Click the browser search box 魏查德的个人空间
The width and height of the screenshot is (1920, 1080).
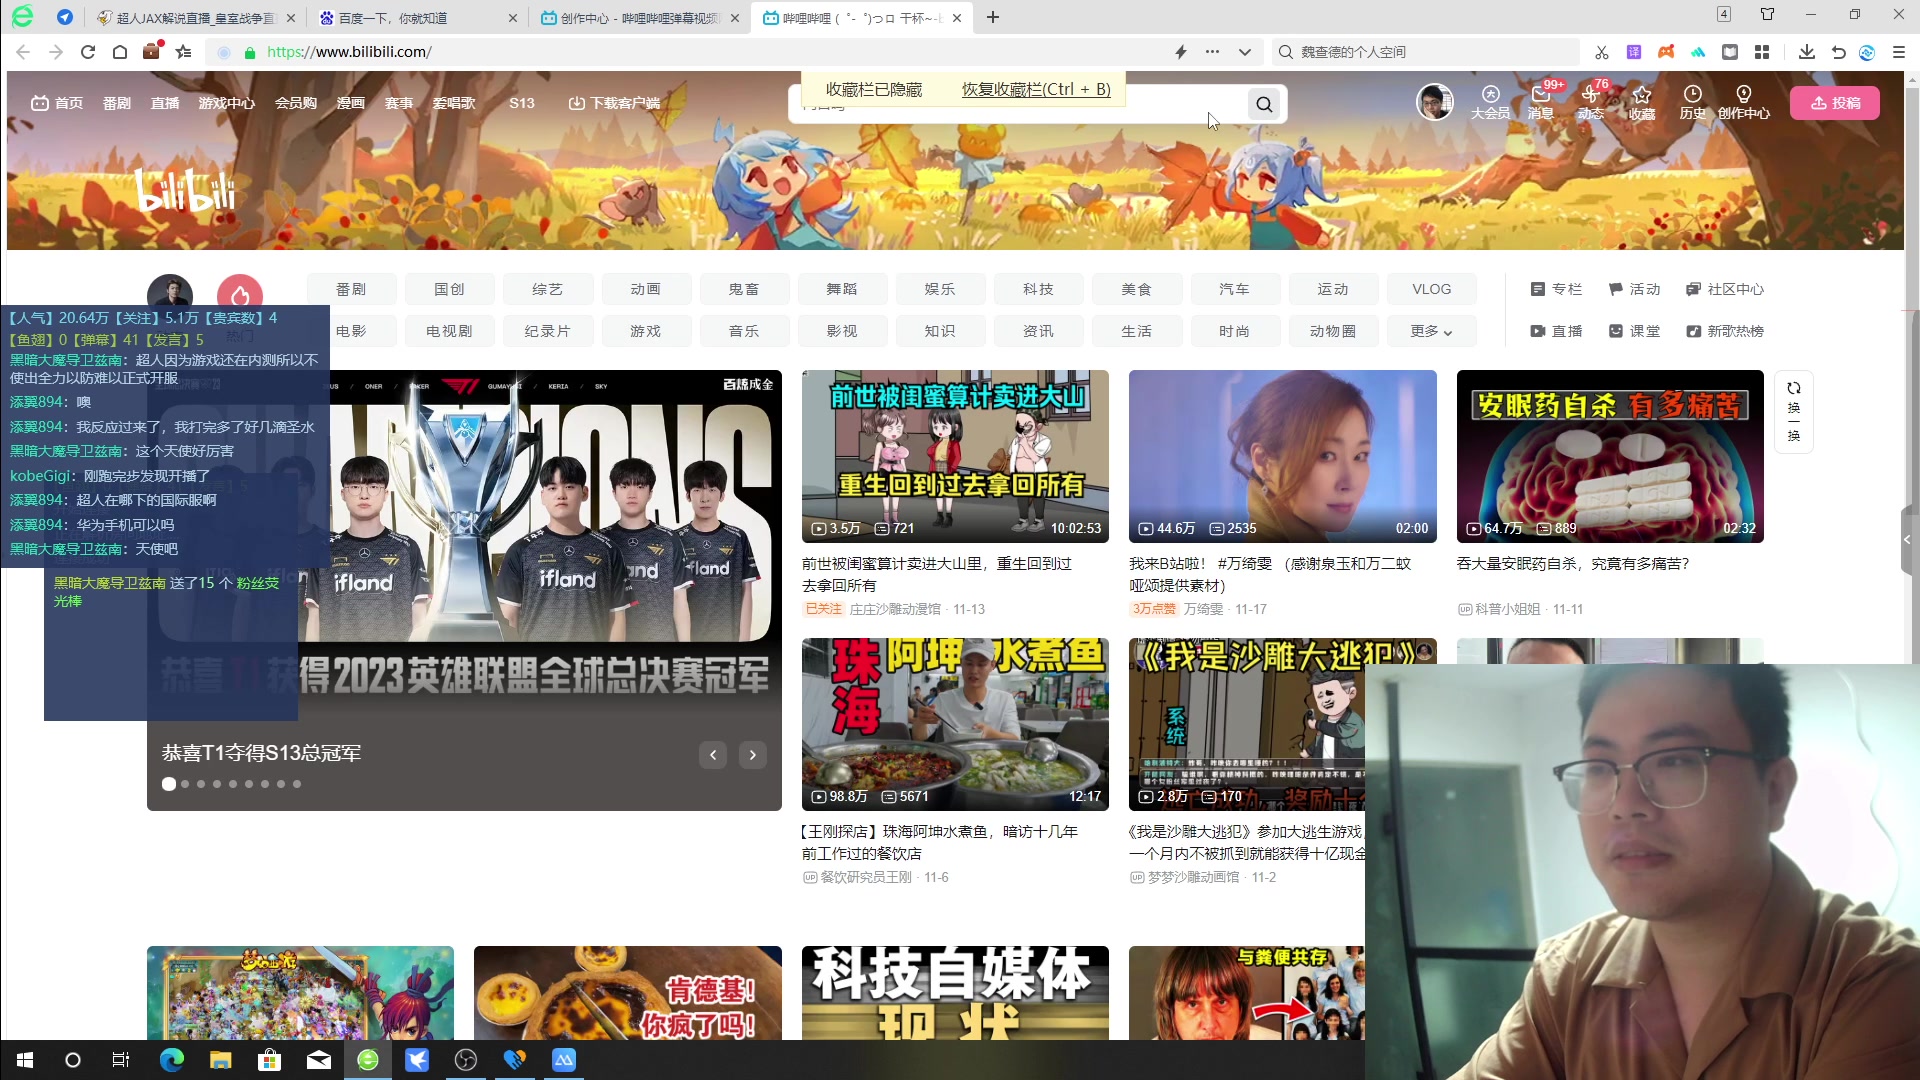click(x=1427, y=52)
